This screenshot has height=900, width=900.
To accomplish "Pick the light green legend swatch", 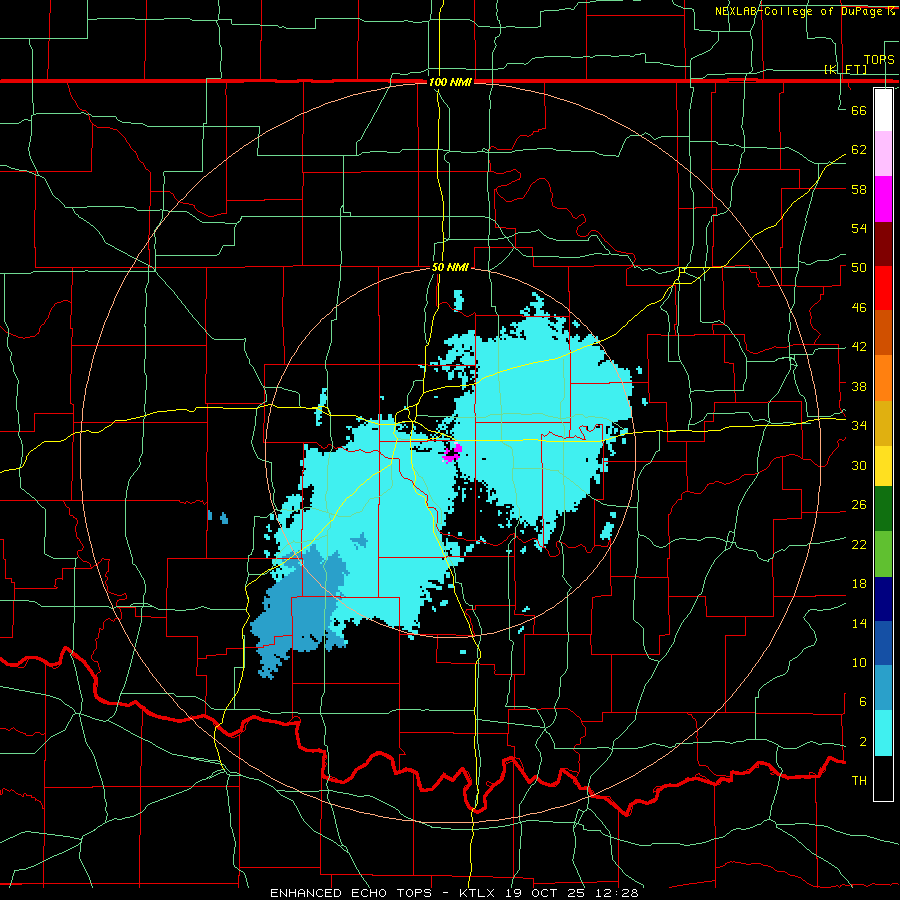I will (x=883, y=554).
